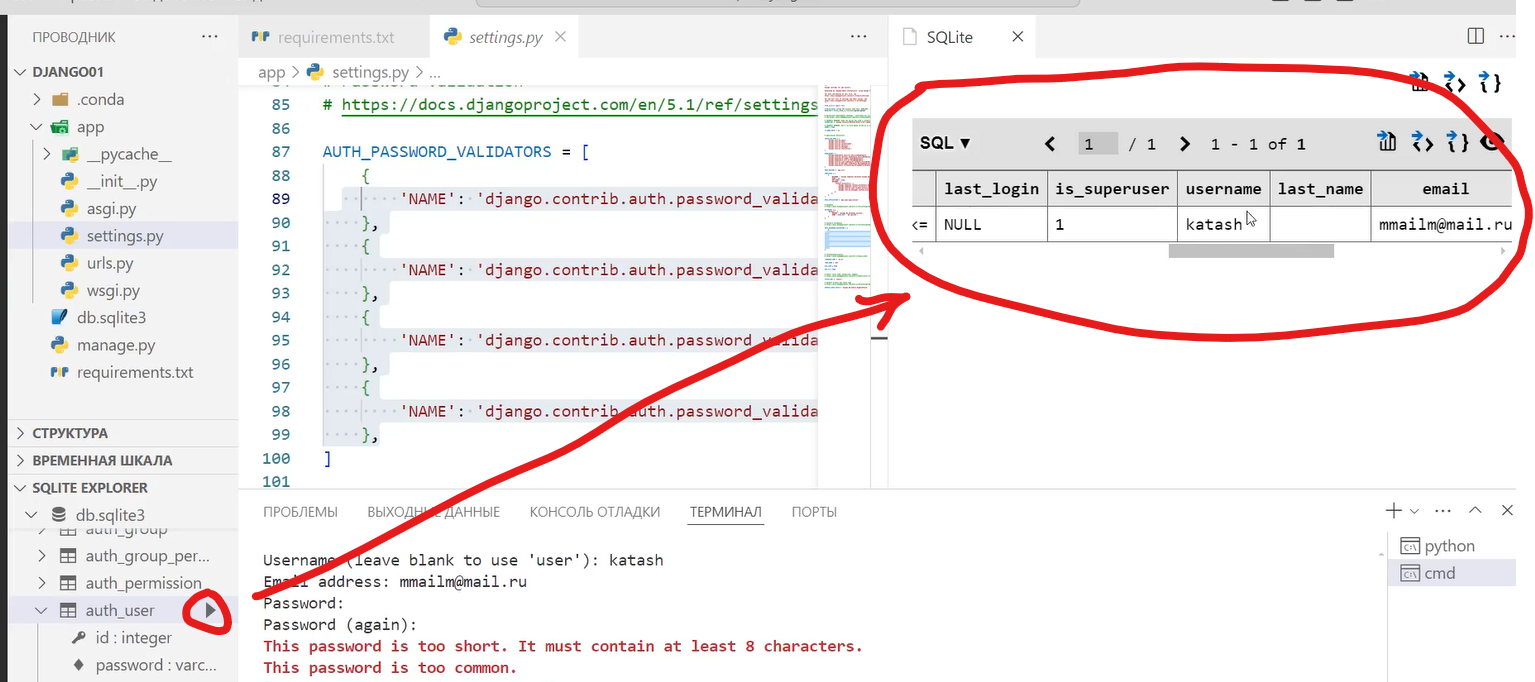This screenshot has width=1535, height=682.
Task: Click the page number input field
Action: [1098, 144]
